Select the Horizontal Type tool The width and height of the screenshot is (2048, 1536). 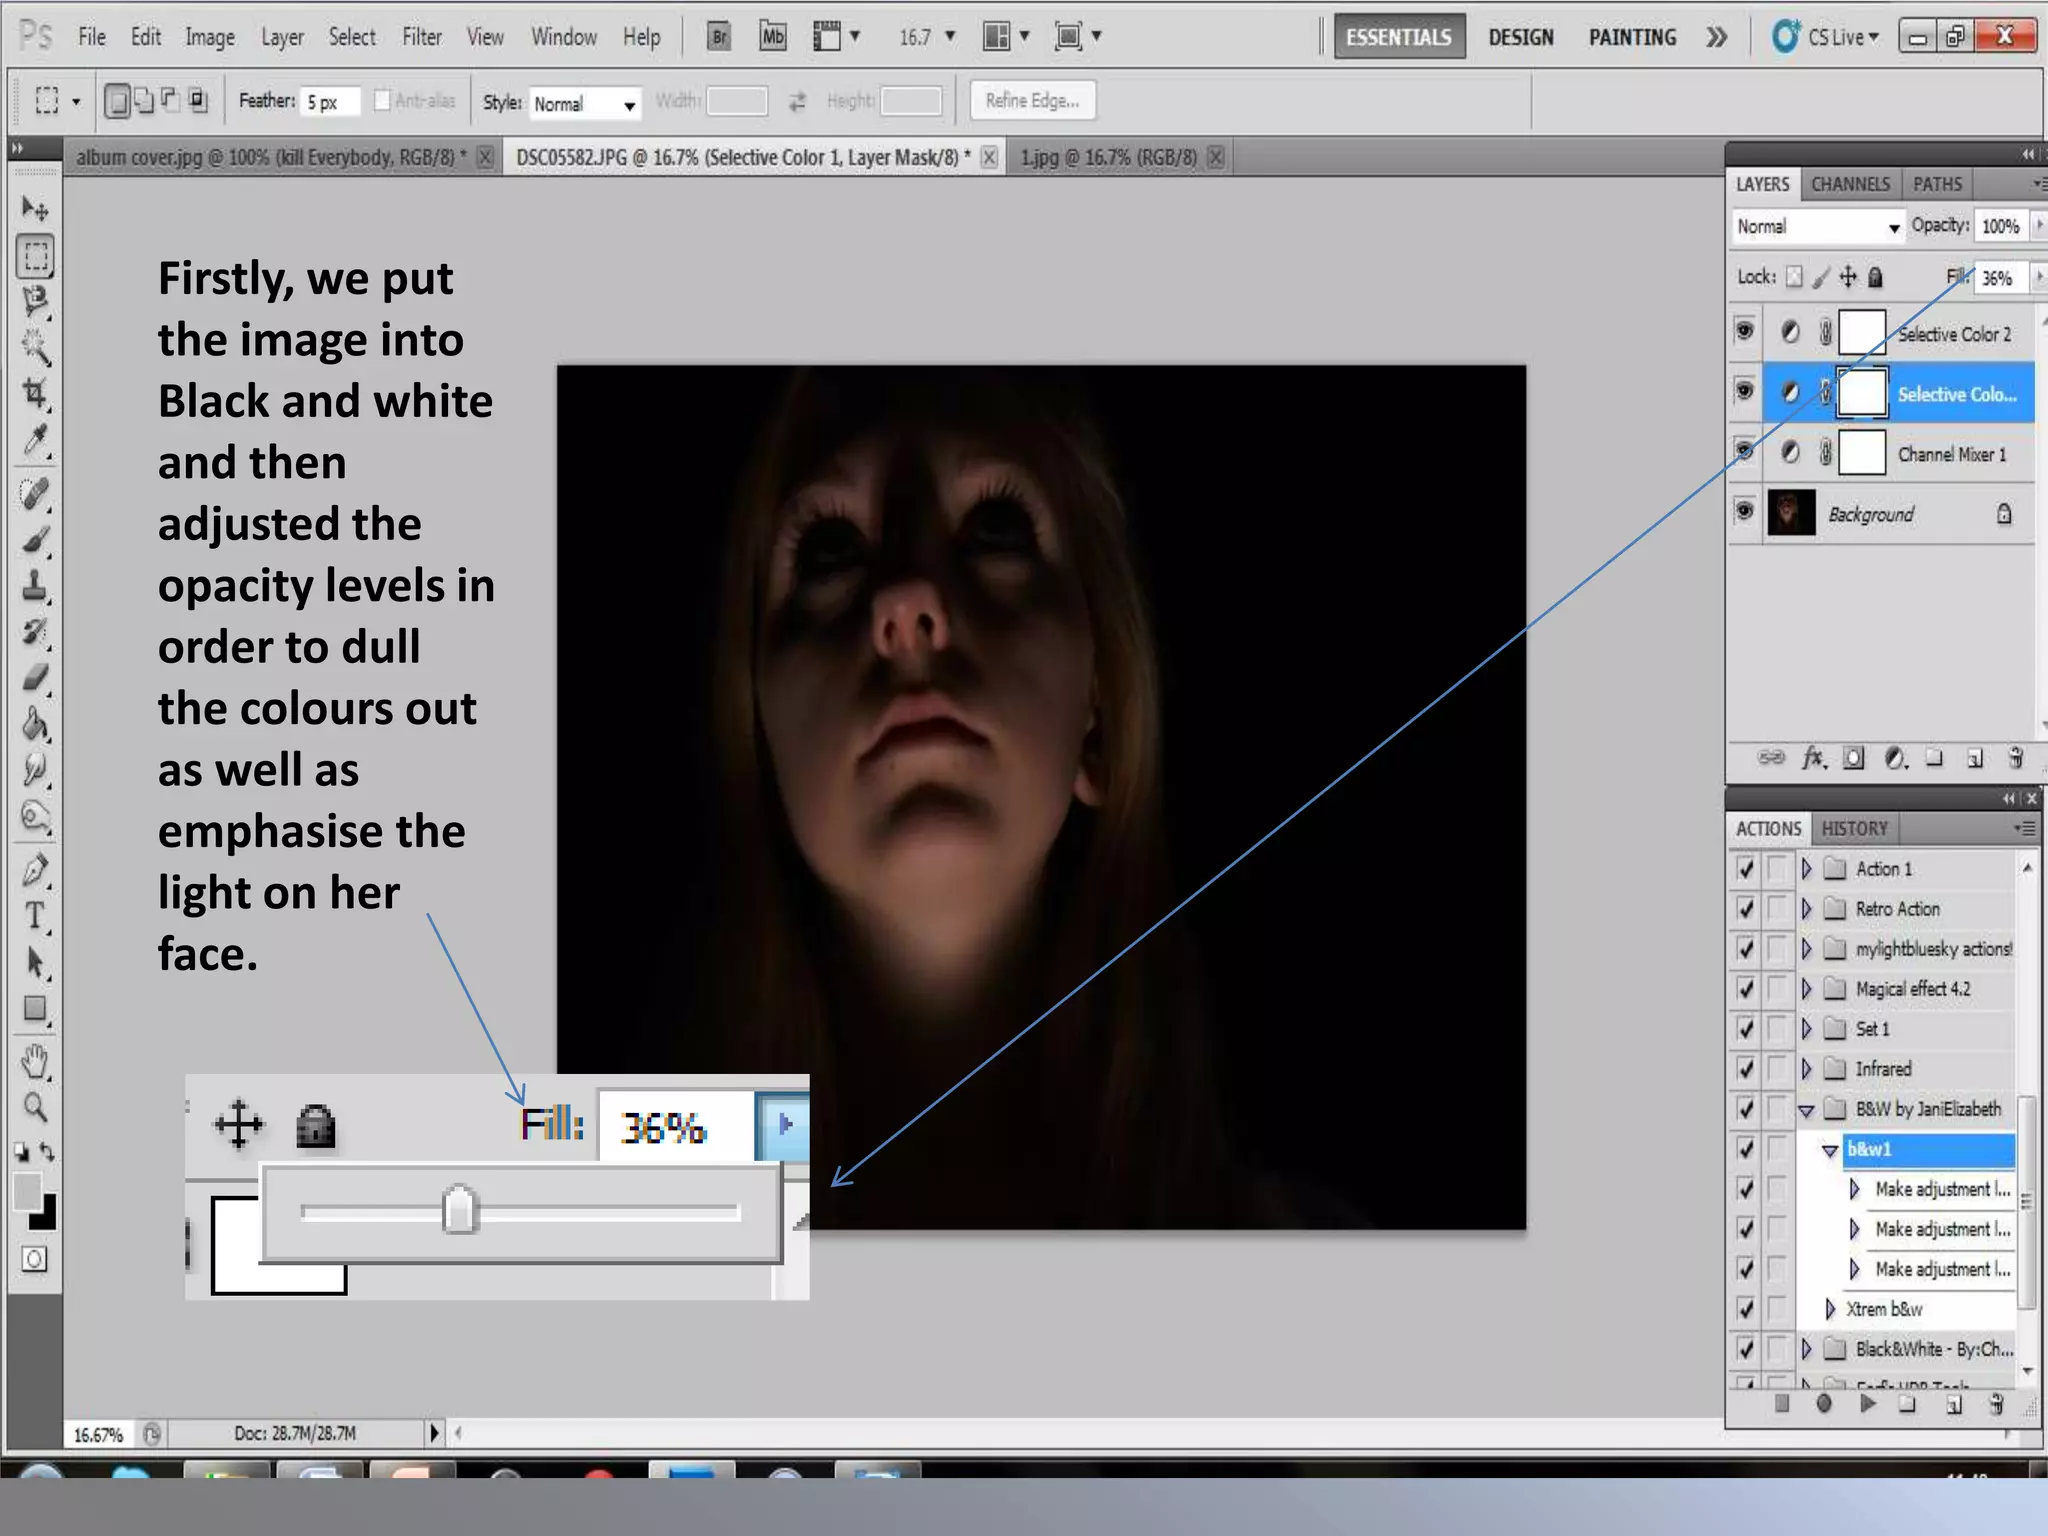coord(35,915)
